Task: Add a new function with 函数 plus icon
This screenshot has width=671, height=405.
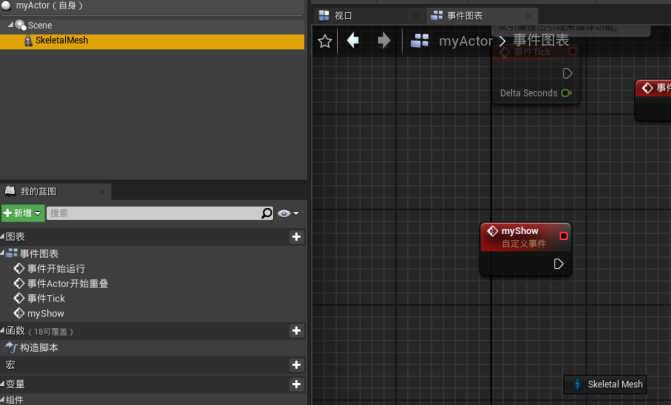Action: 296,330
